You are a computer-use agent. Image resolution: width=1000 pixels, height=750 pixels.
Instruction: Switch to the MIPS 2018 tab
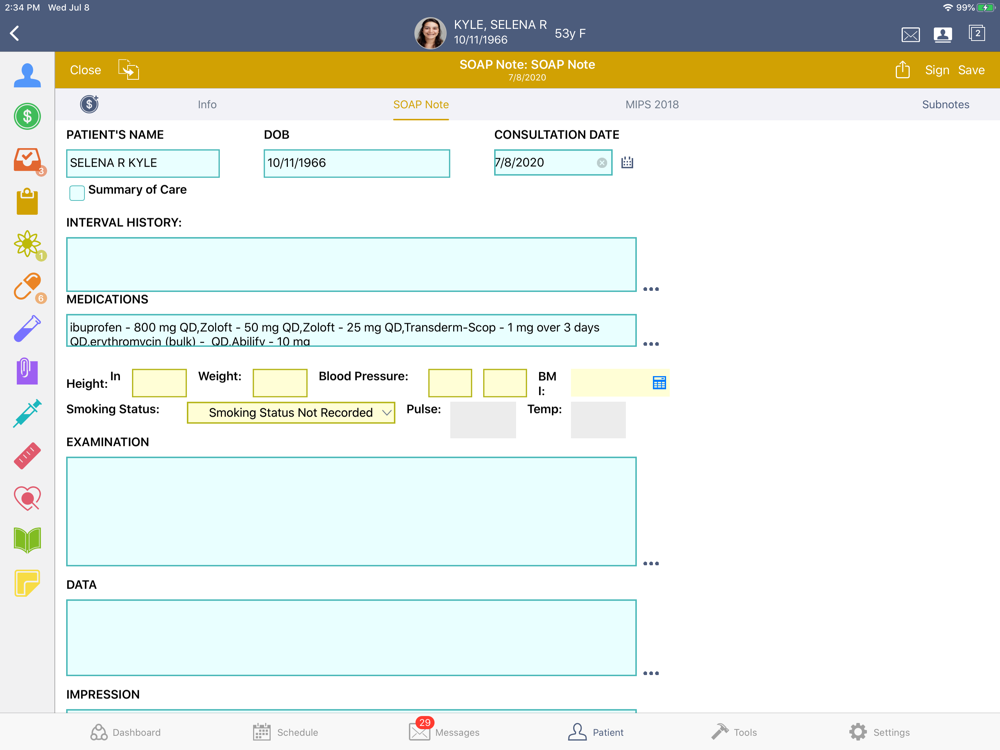tap(651, 104)
